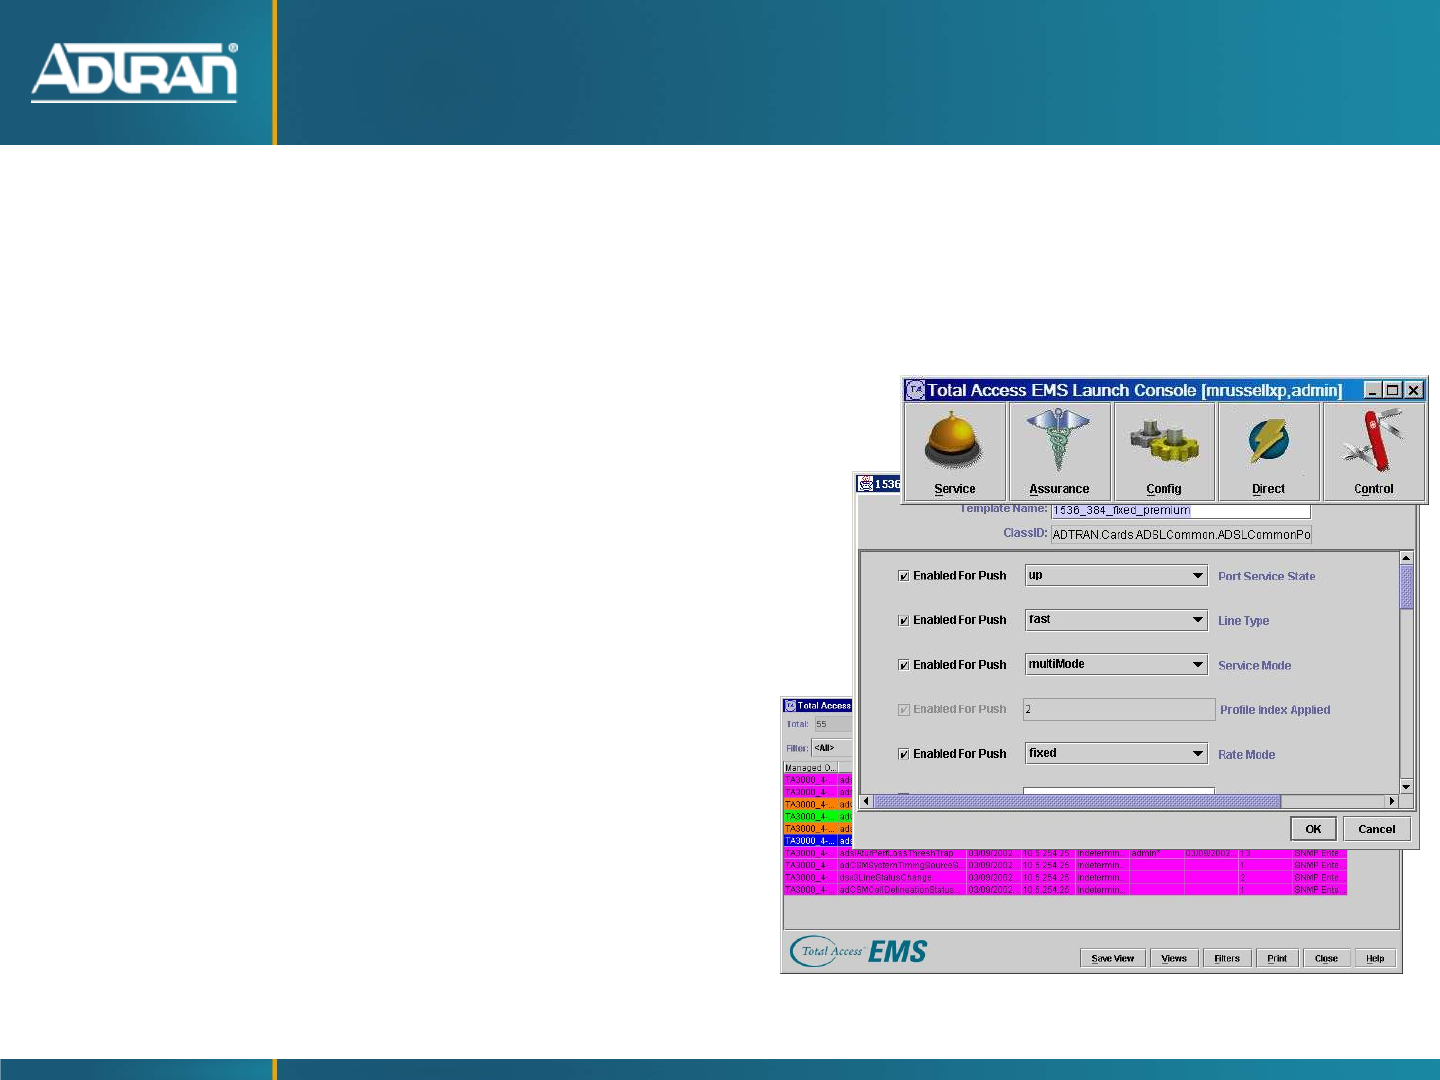The height and width of the screenshot is (1080, 1440).
Task: Open the Port Service State dropdown set to up
Action: (1117, 576)
